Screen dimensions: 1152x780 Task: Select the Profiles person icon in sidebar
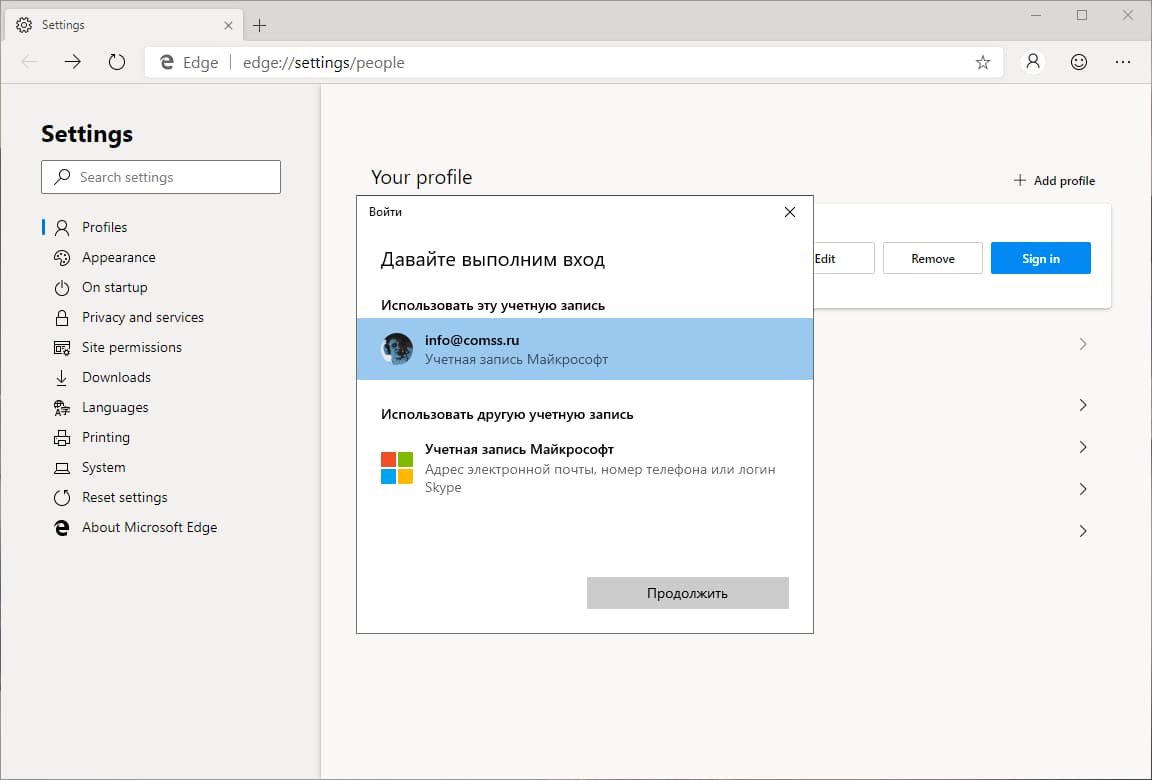[x=62, y=227]
